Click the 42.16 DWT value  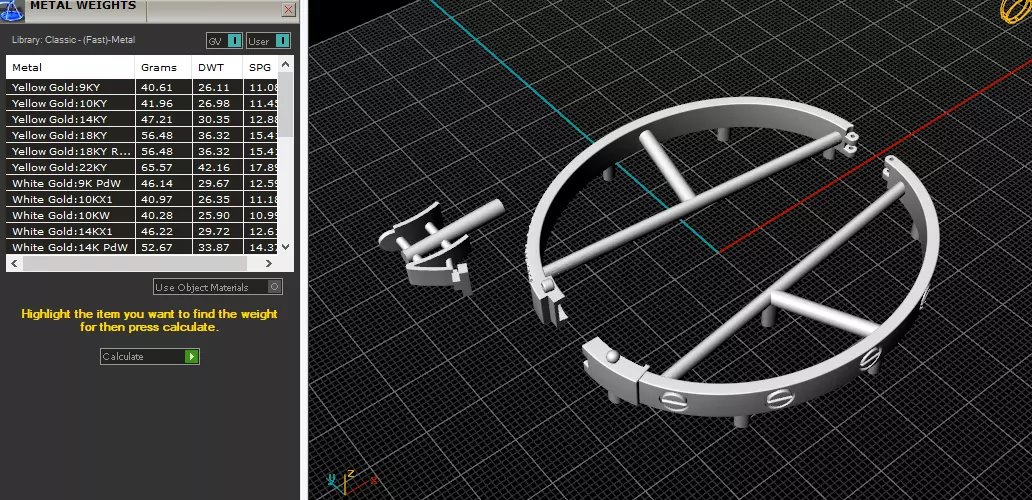(213, 167)
